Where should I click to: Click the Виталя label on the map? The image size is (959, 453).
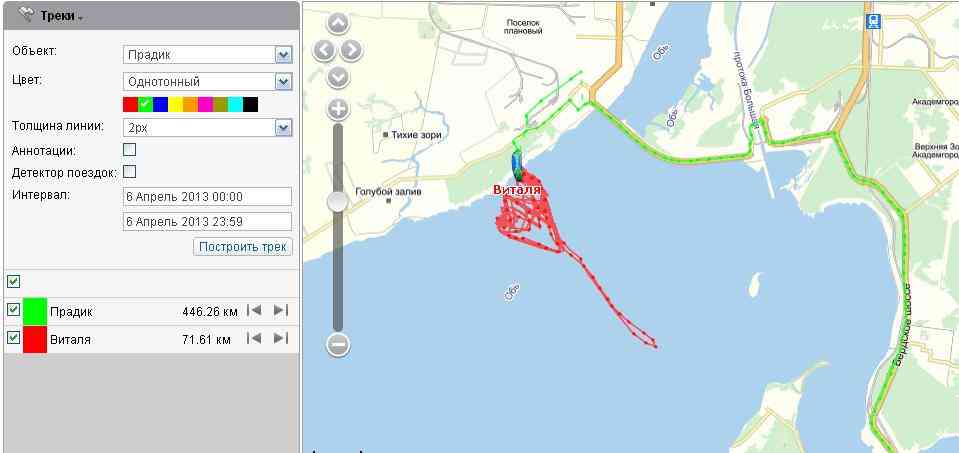(517, 190)
